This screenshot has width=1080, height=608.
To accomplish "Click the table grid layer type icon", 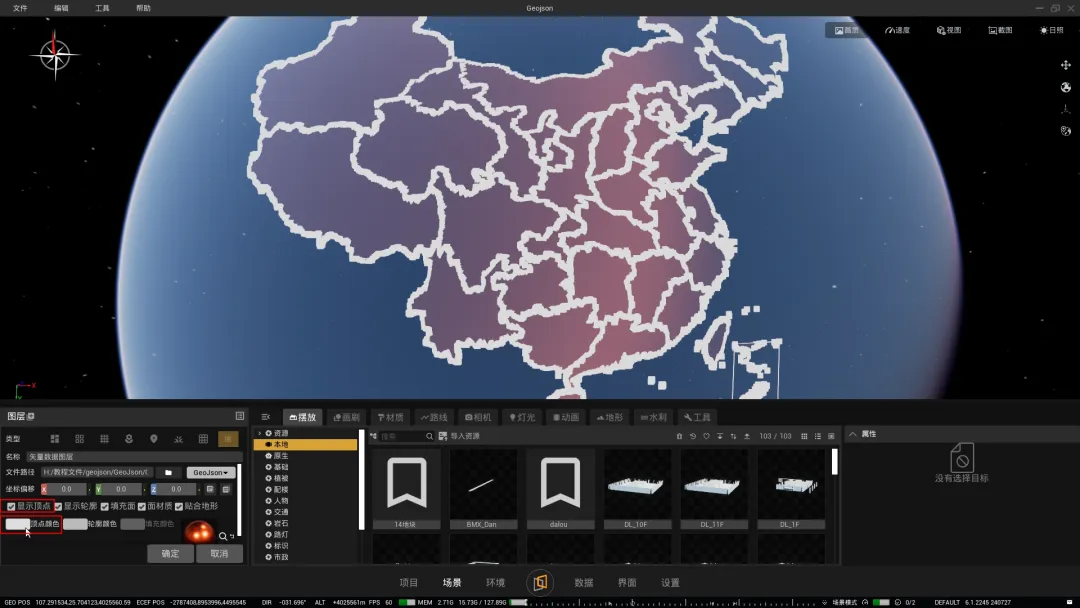I will coord(203,439).
